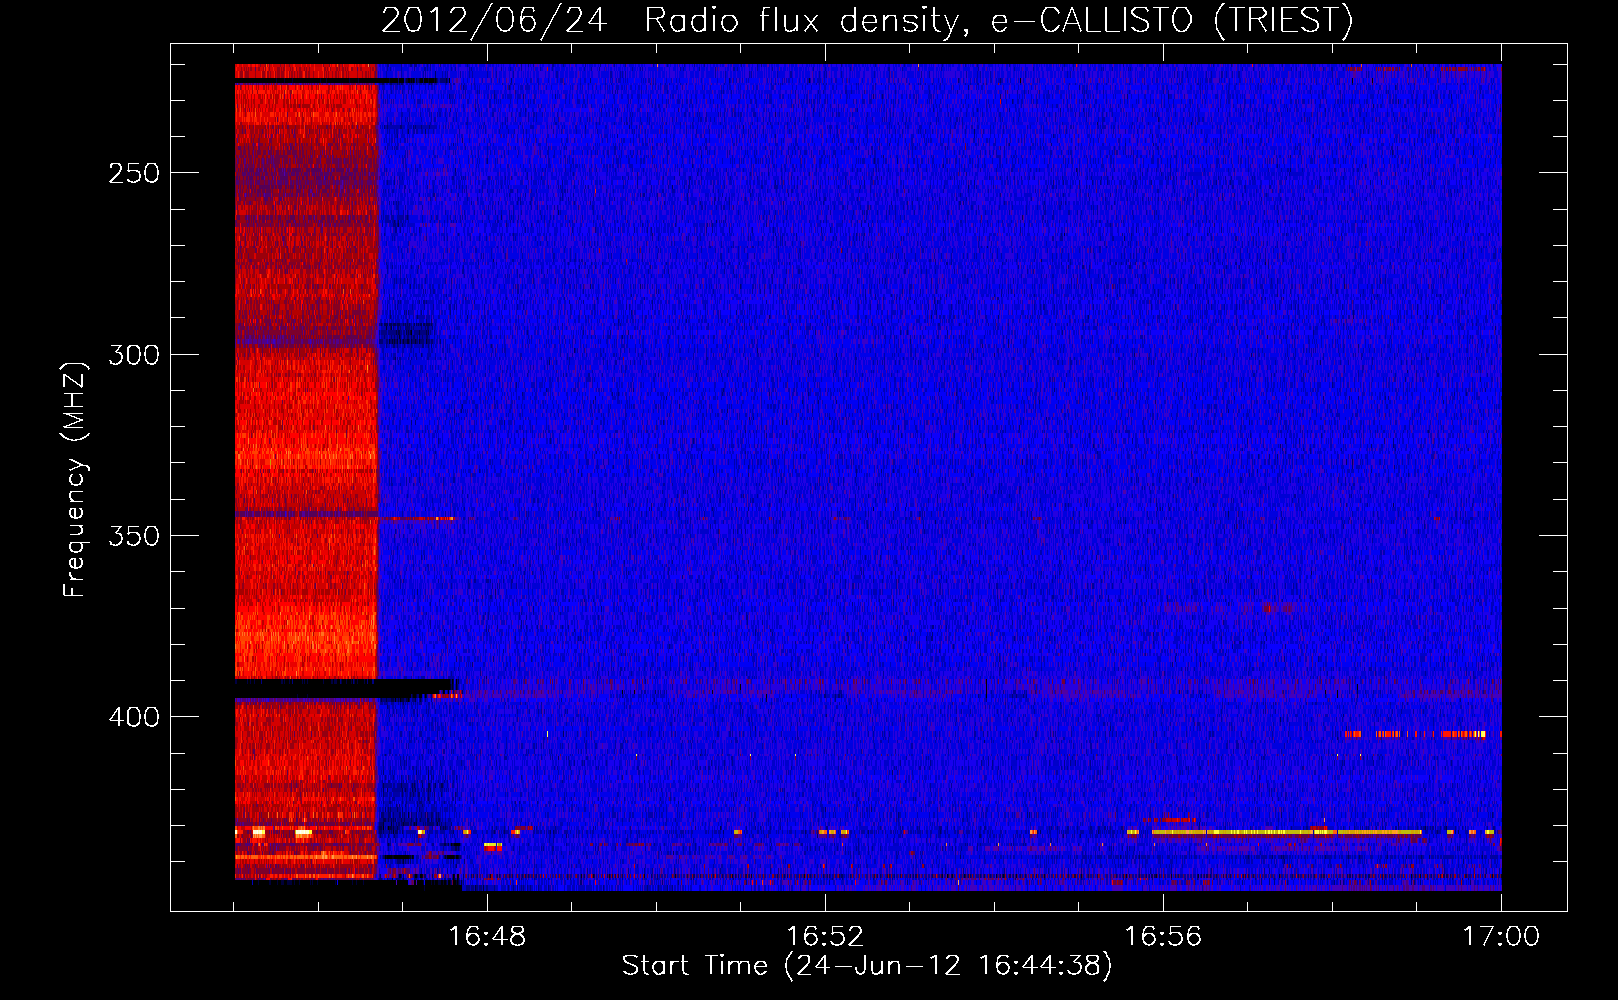Click the 17:00 time tick label

click(1501, 937)
